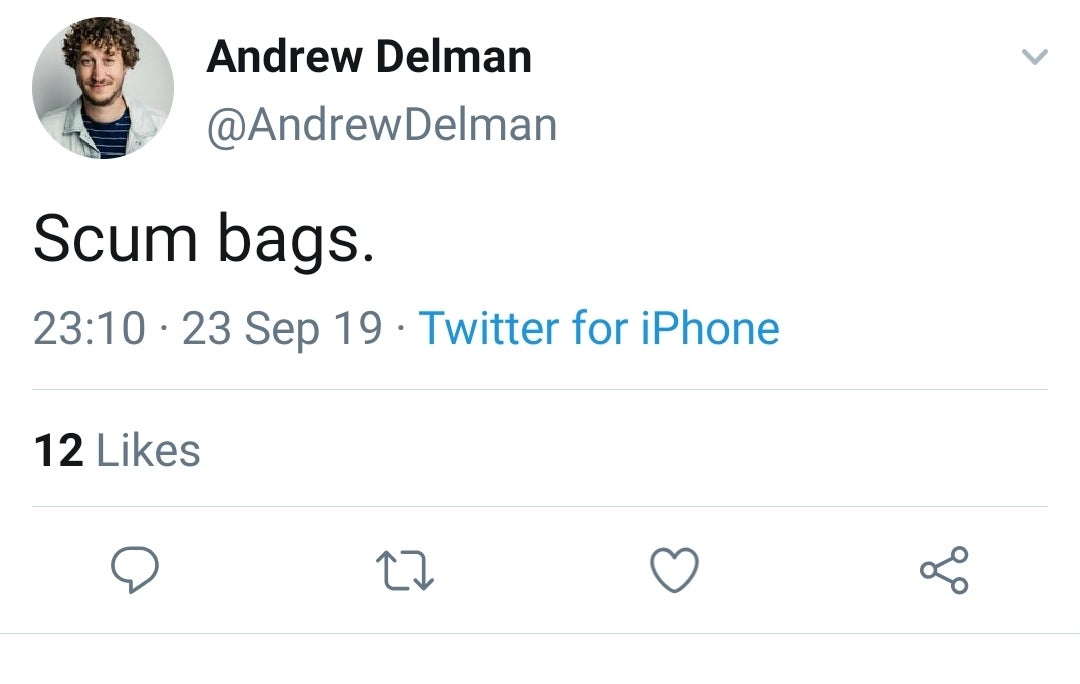Viewport: 1080px width, 684px height.
Task: Open the reply speech bubble icon
Action: coord(135,570)
